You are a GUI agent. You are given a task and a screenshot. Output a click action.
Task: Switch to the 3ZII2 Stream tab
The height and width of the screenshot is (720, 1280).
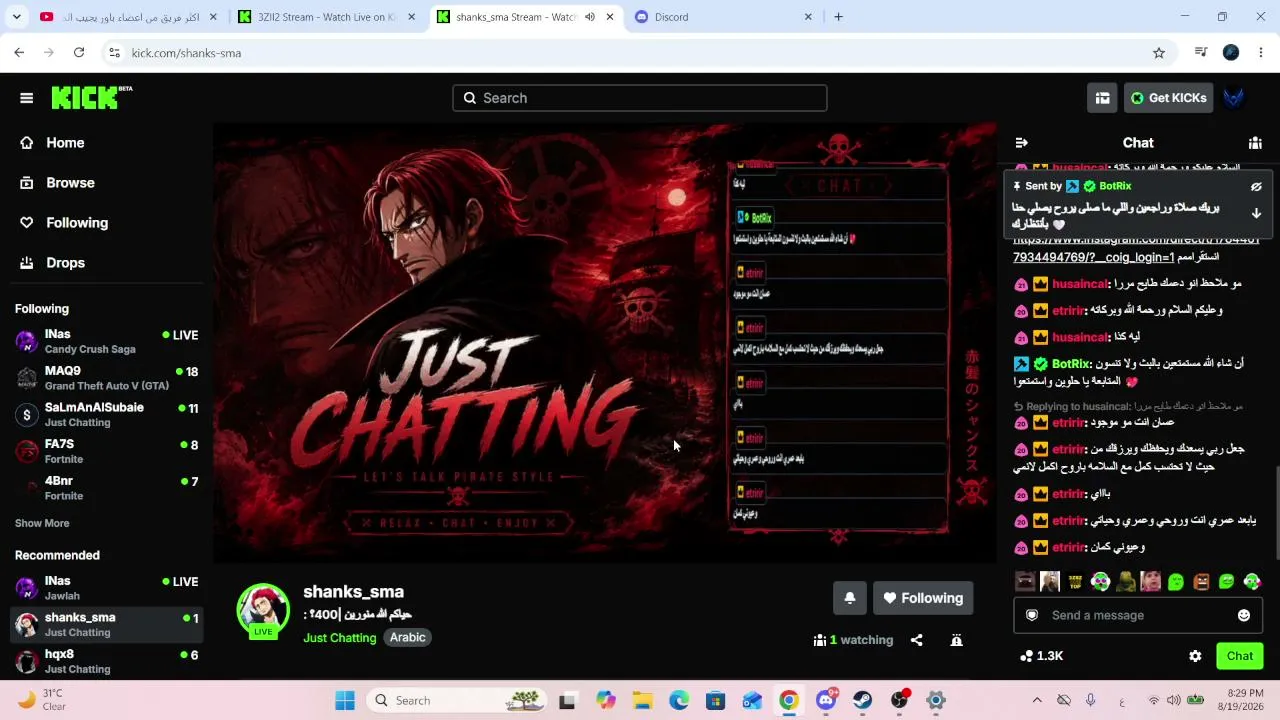pyautogui.click(x=326, y=17)
